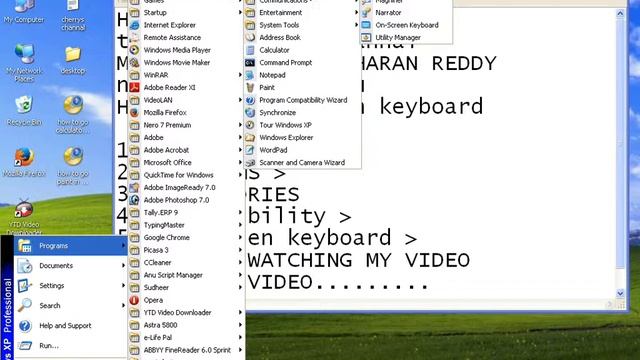Expand VideoLAN submenu
This screenshot has height=360, width=640.
[187, 100]
